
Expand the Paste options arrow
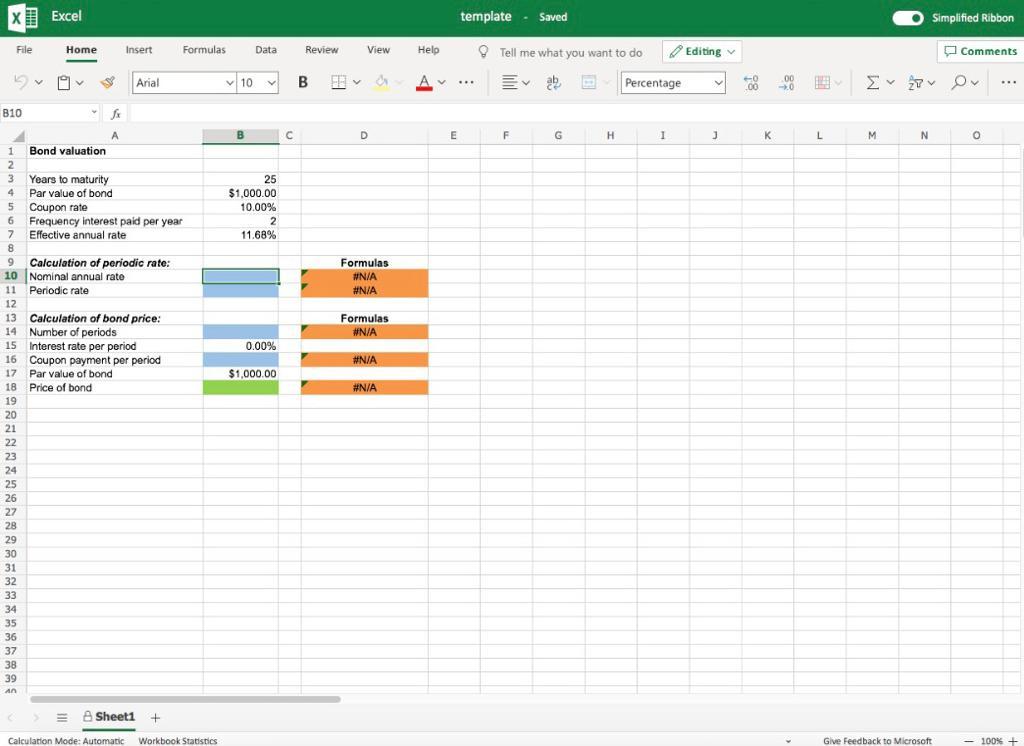[80, 83]
